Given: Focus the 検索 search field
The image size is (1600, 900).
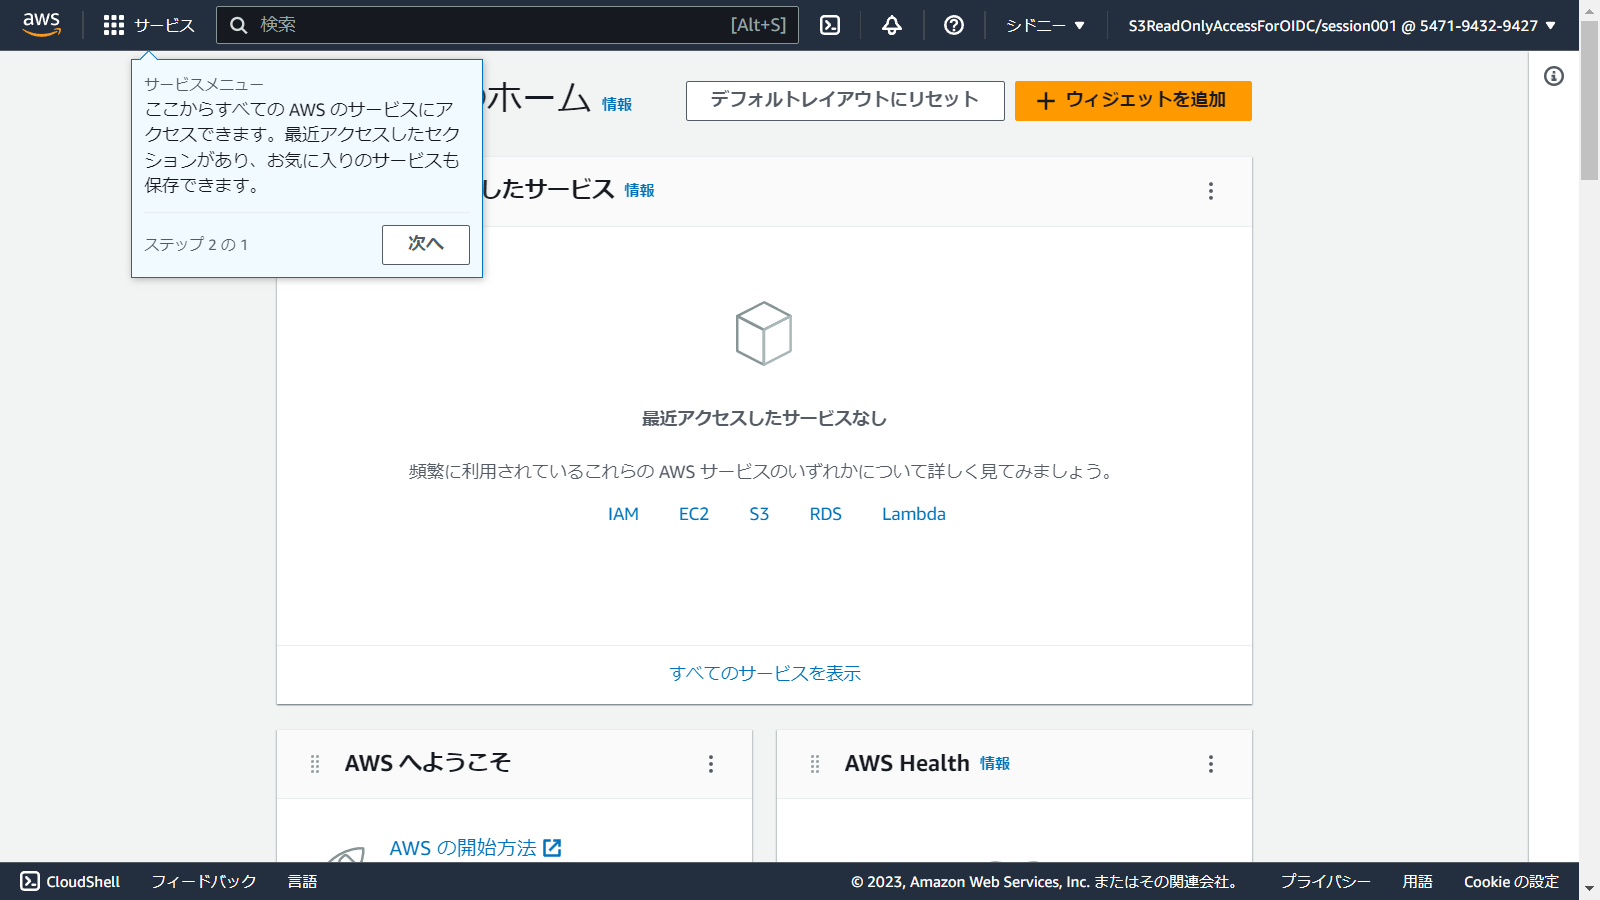Looking at the screenshot, I should click(x=490, y=25).
